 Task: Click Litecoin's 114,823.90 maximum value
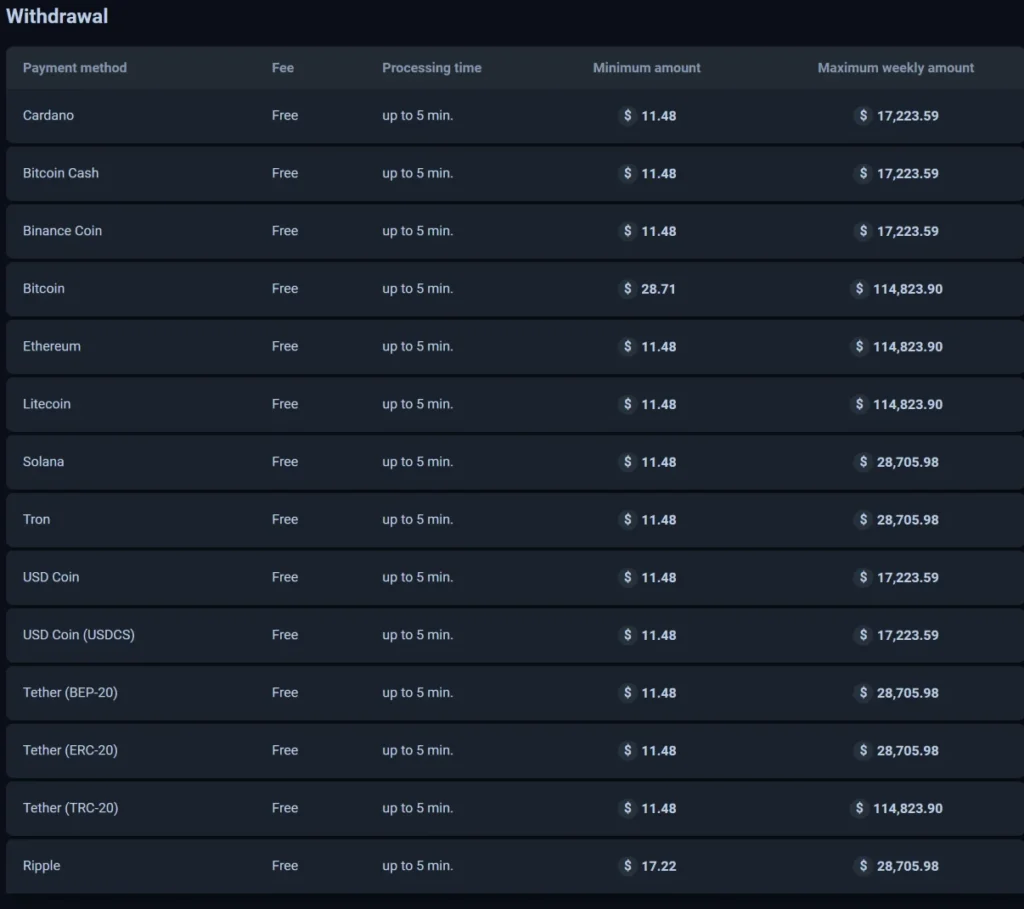(908, 404)
